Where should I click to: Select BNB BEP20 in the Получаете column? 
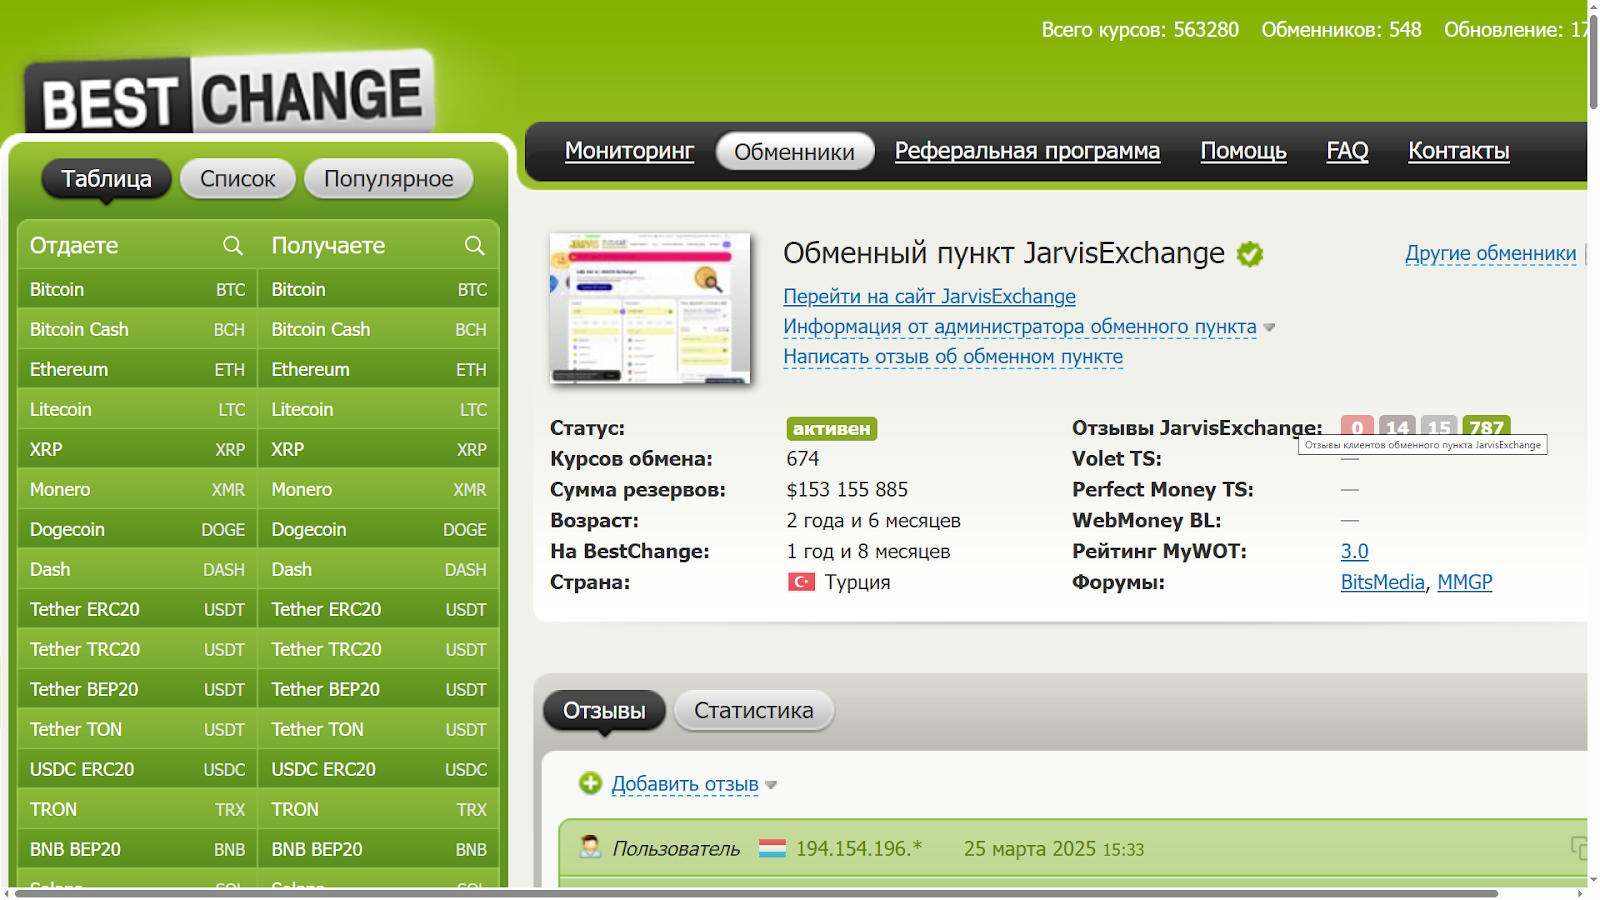(379, 849)
